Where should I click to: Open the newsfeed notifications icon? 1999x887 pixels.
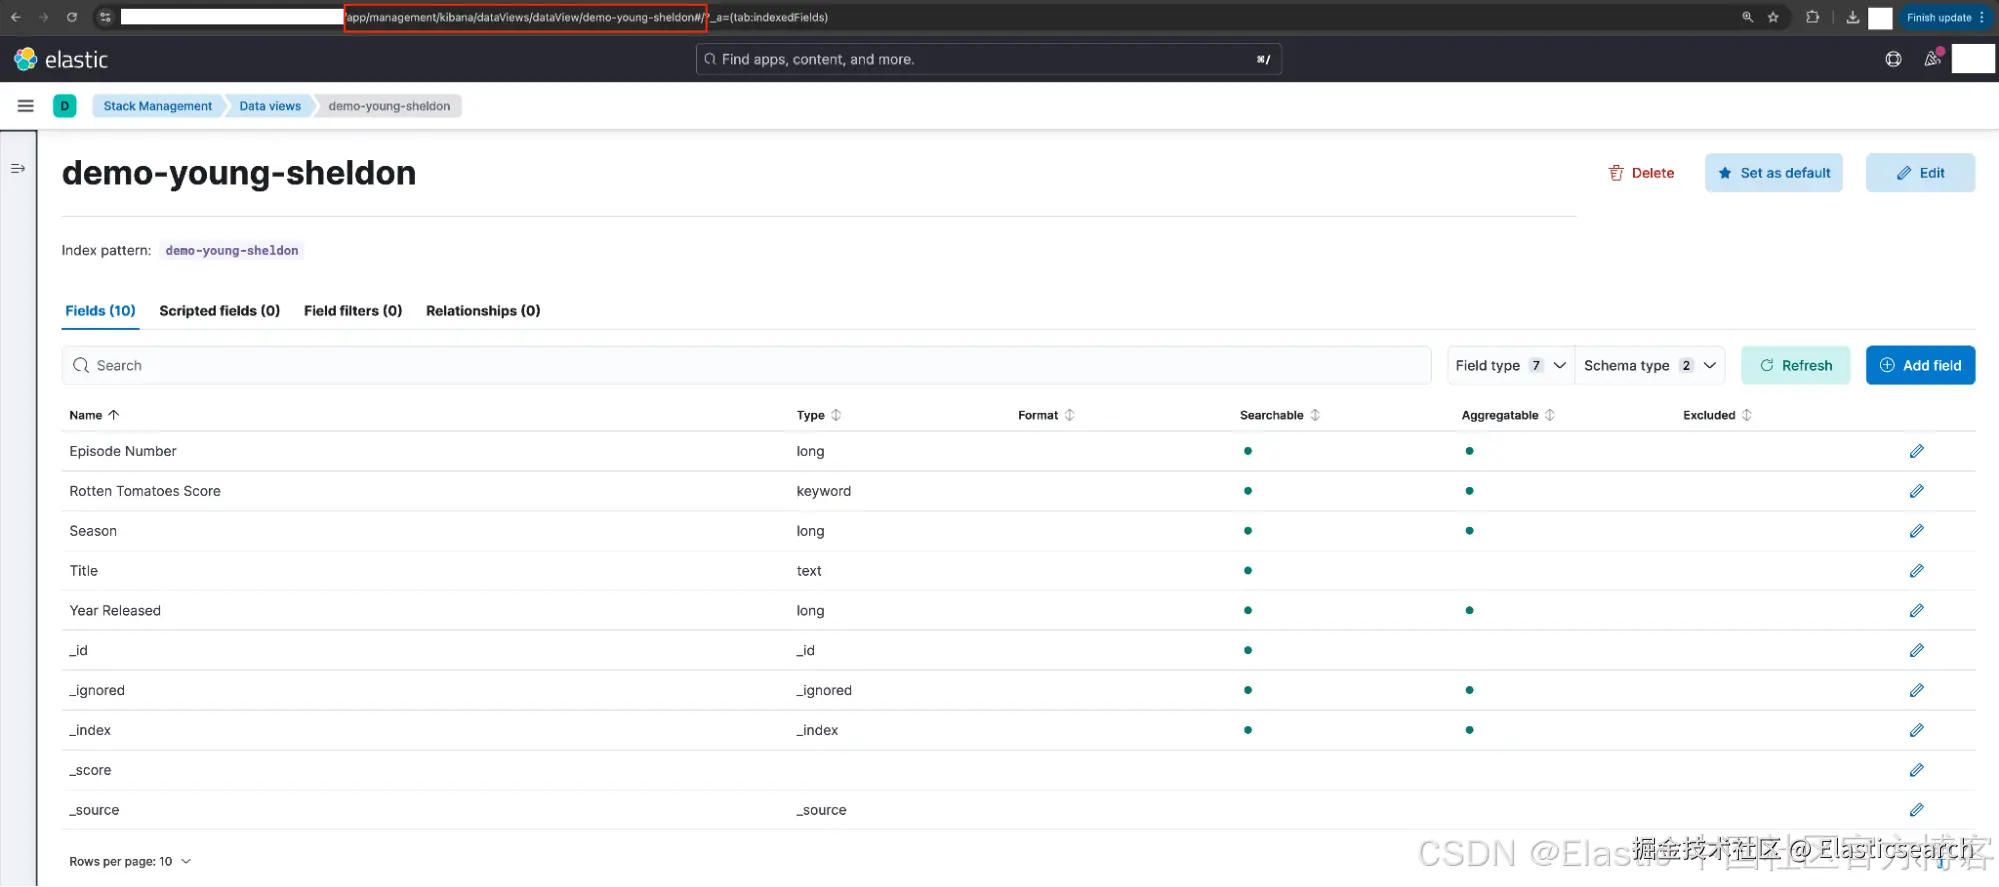click(x=1932, y=59)
